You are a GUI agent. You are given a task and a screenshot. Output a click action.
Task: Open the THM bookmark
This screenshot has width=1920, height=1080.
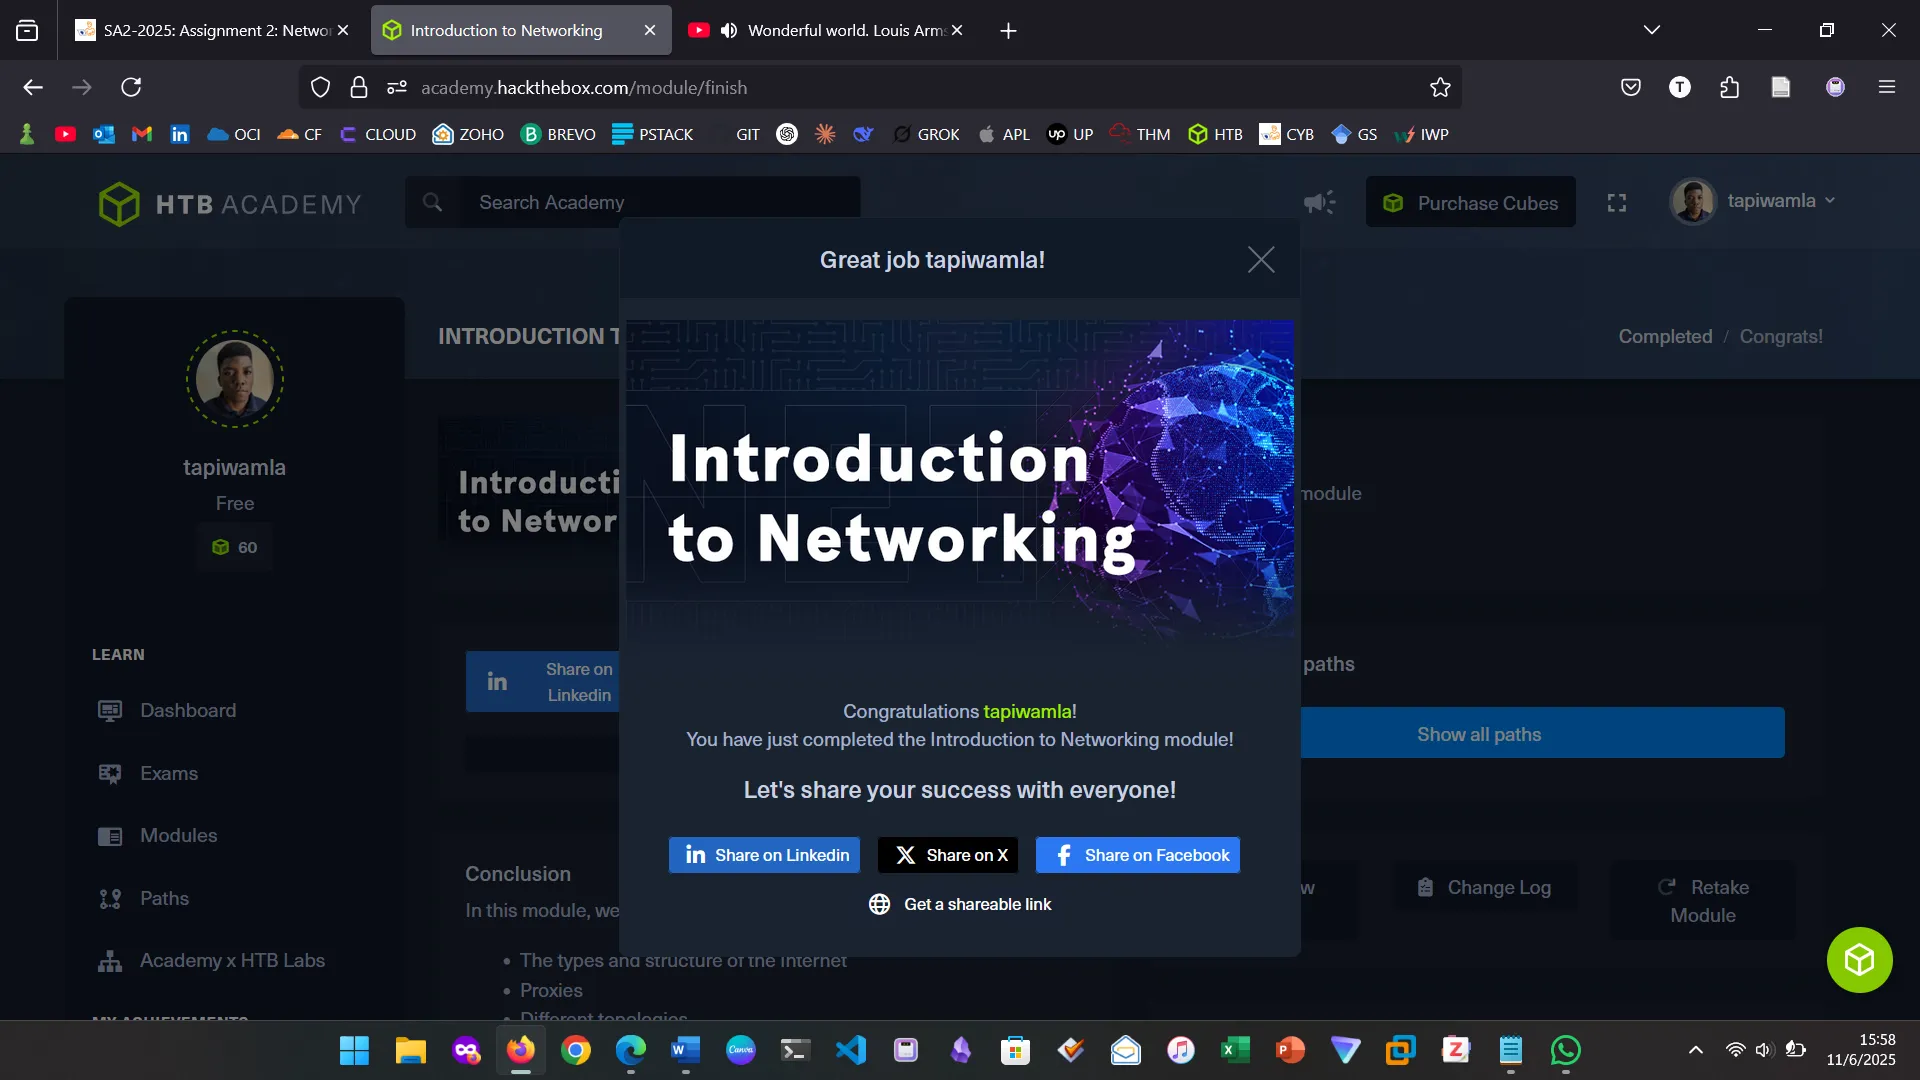(1140, 134)
